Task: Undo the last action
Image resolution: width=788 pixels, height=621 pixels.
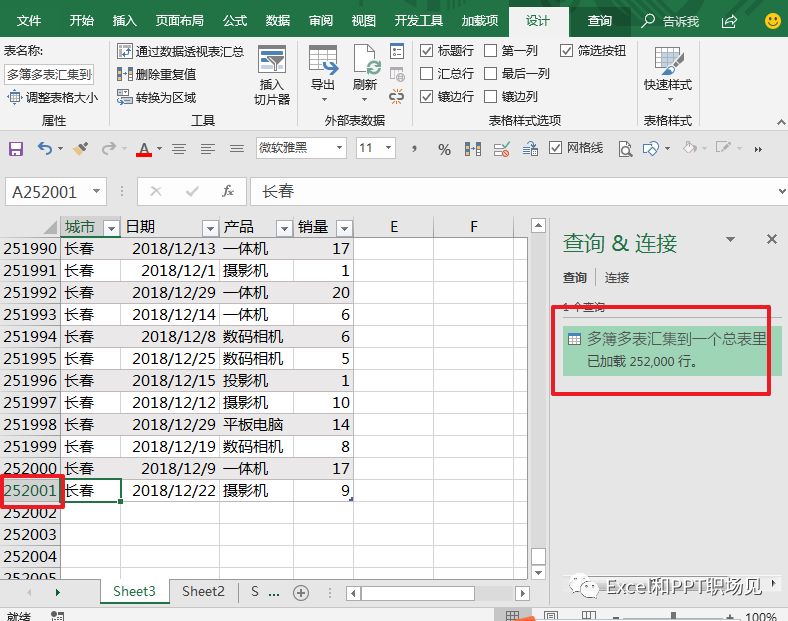Action: coord(45,149)
